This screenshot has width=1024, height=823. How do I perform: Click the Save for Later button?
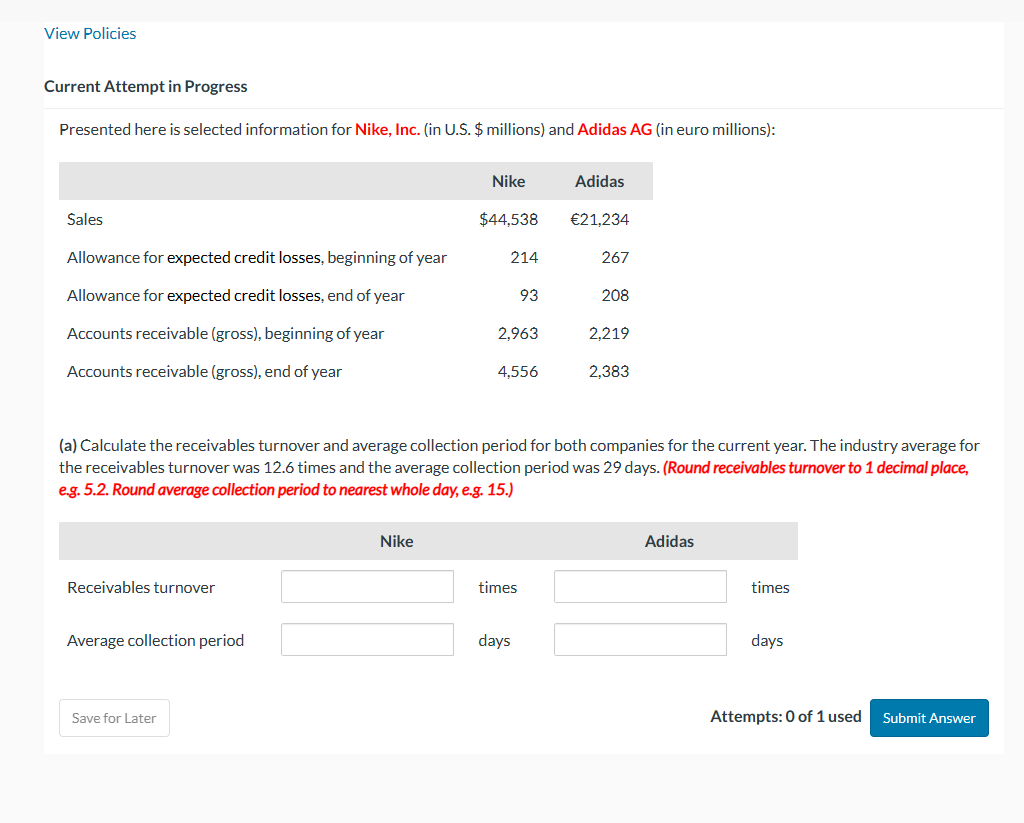[x=114, y=718]
